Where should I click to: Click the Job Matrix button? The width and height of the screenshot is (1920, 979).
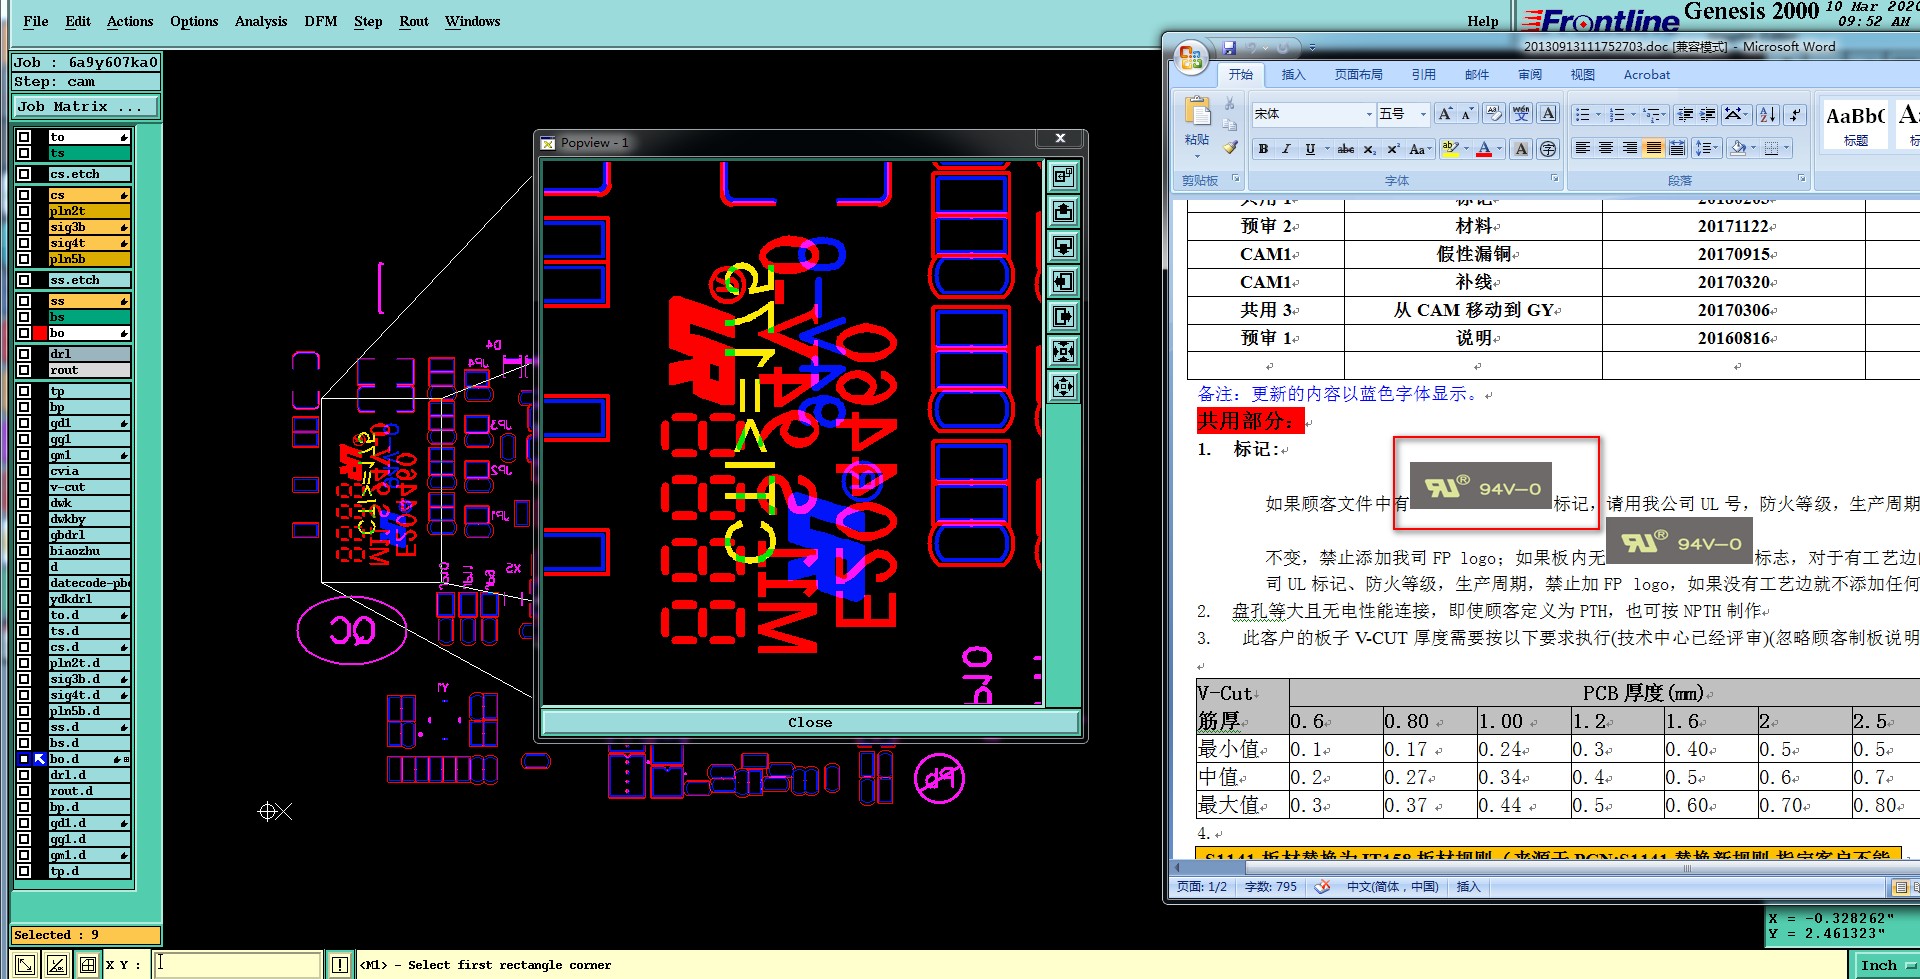(x=86, y=106)
